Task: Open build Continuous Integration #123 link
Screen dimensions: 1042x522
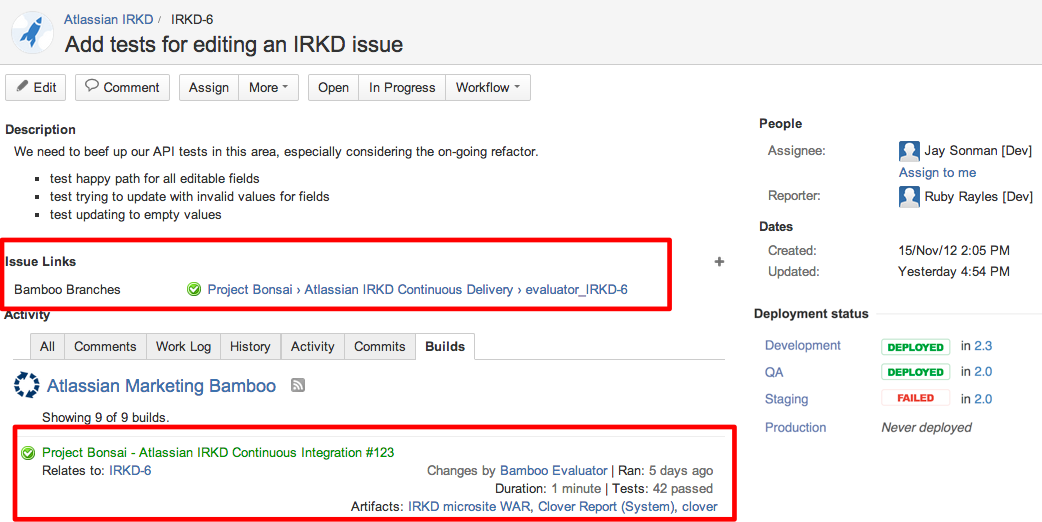Action: click(218, 453)
